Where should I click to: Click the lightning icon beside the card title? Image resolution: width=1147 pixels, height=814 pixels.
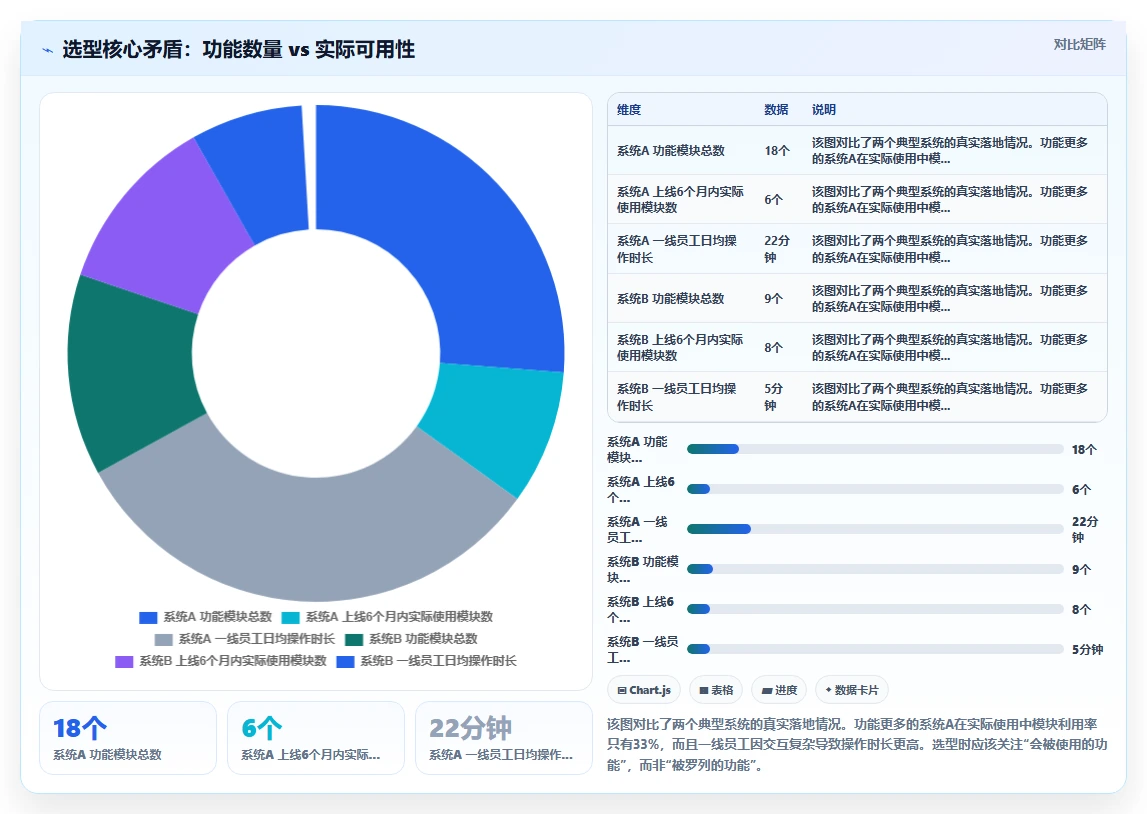pos(48,50)
